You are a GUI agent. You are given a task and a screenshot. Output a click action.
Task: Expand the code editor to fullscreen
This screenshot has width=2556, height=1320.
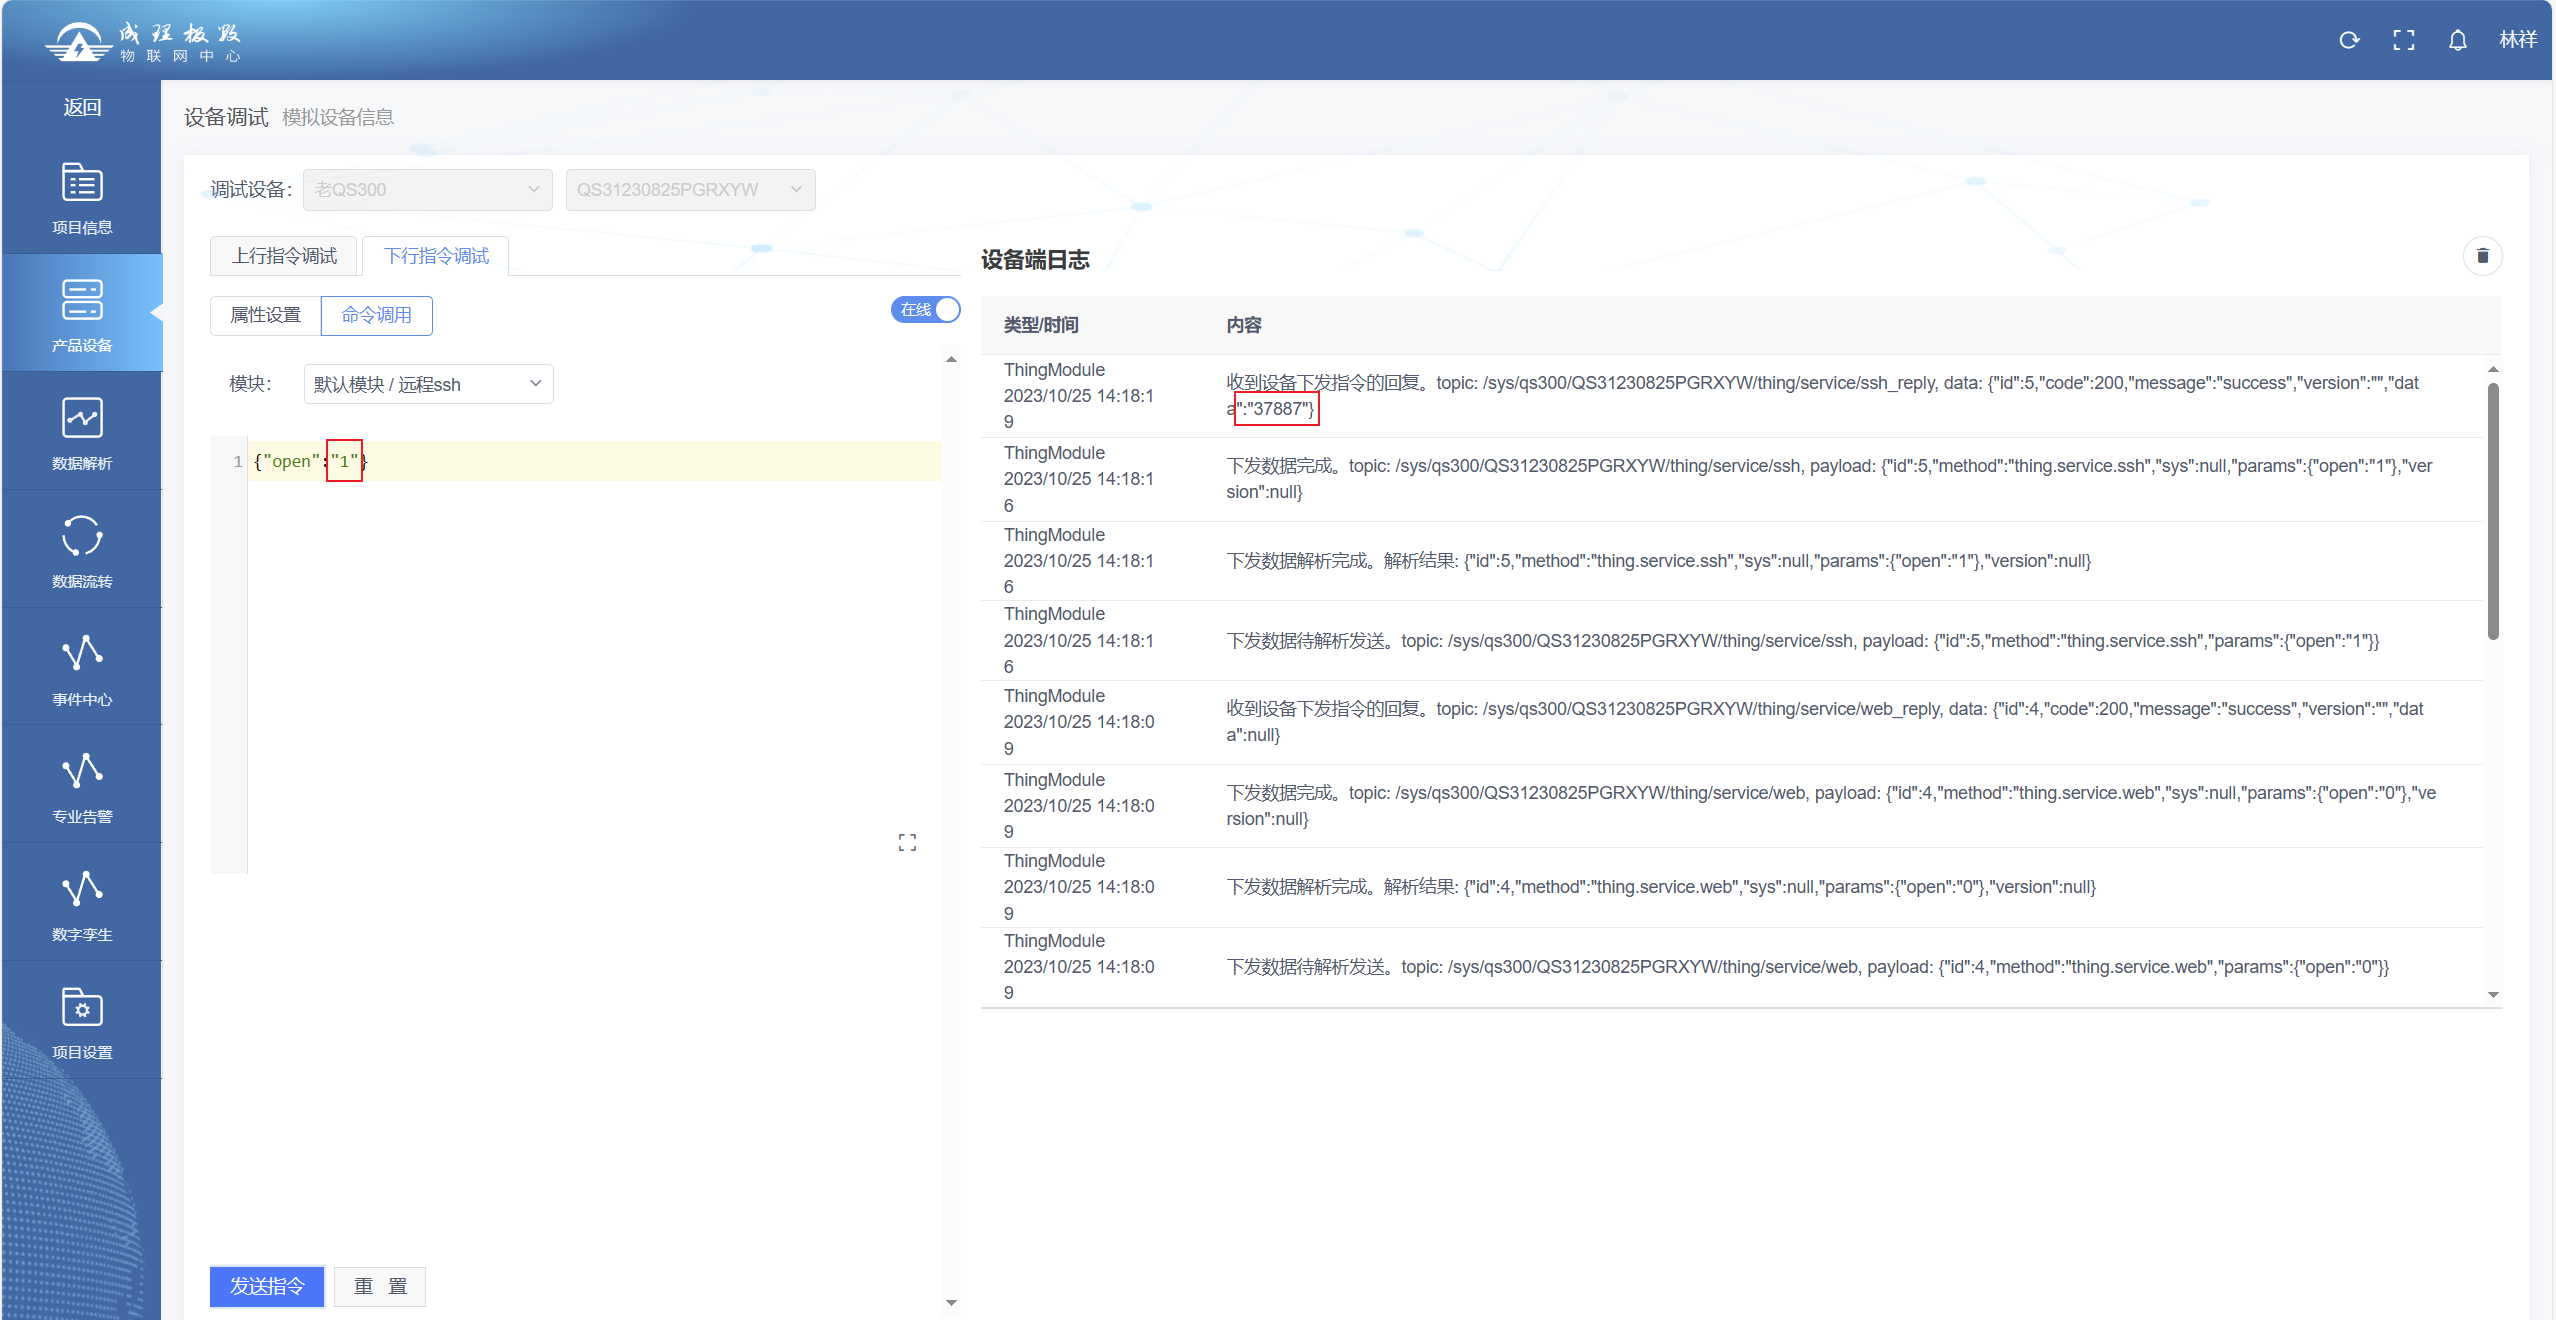907,843
